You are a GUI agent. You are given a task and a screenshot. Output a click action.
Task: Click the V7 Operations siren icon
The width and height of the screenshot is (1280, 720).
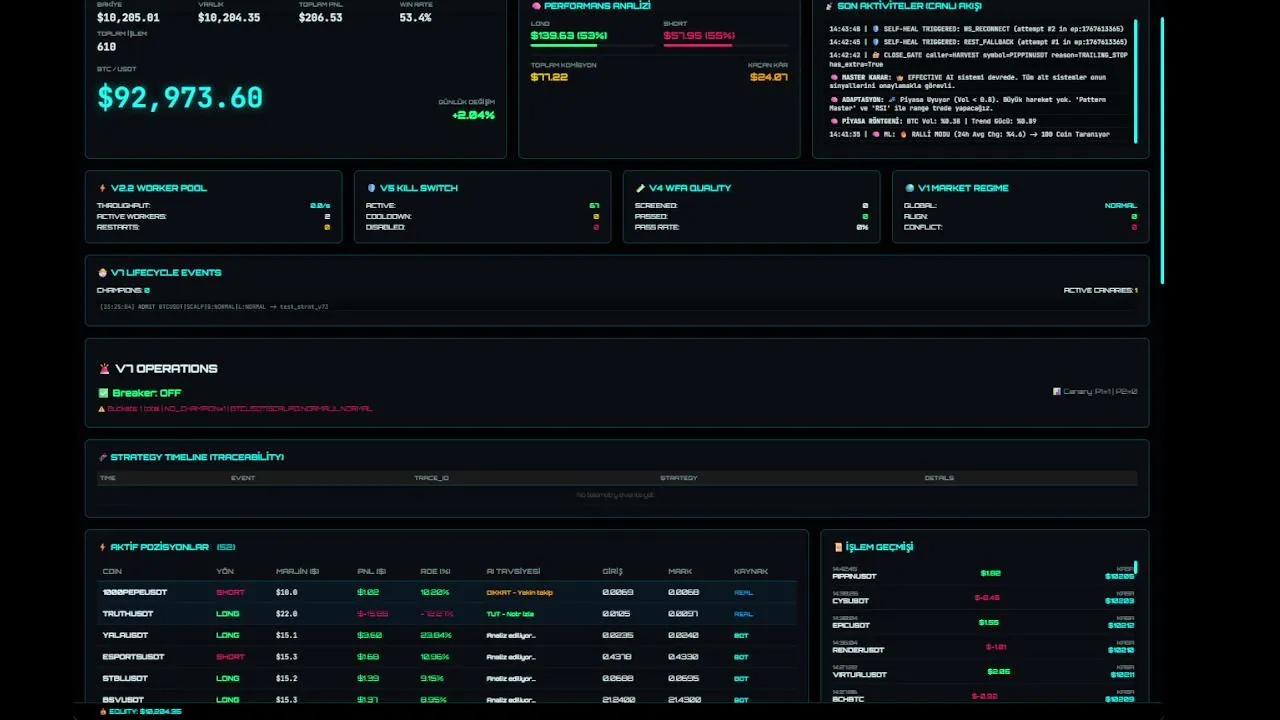coord(104,368)
